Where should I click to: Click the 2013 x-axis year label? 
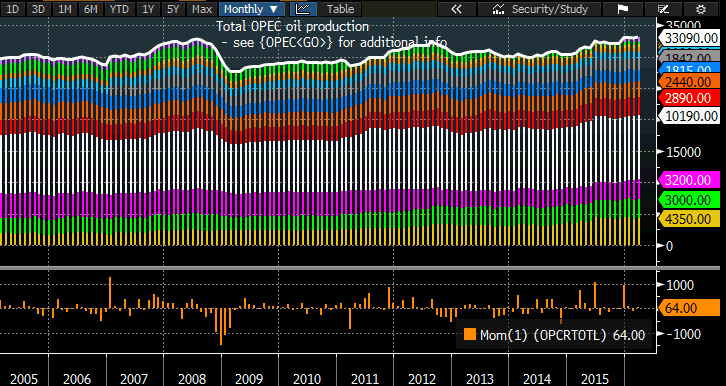pyautogui.click(x=480, y=379)
